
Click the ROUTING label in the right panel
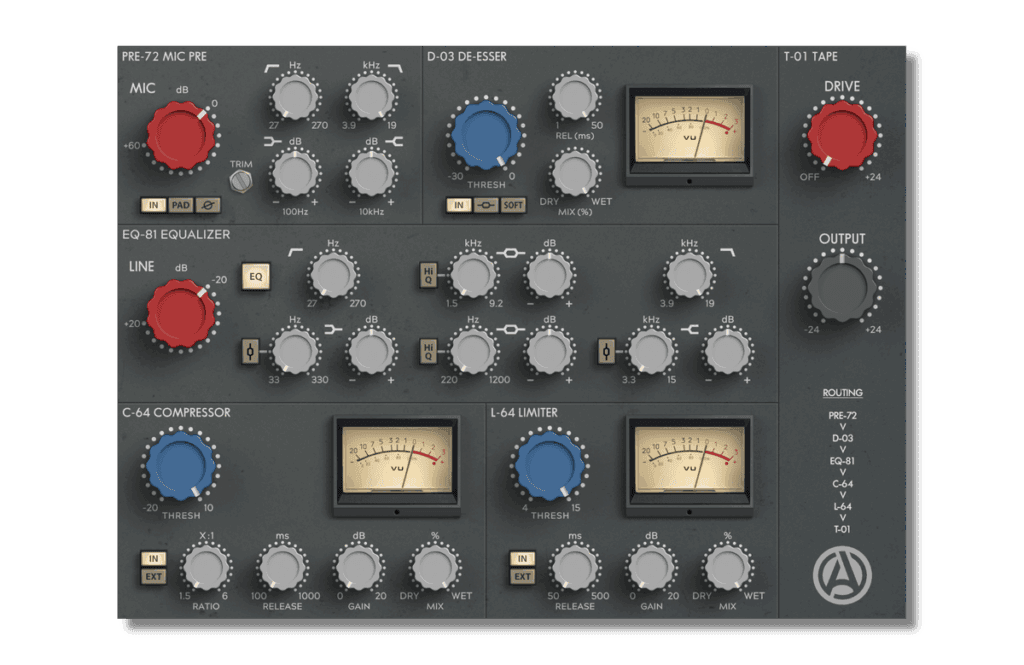click(x=842, y=393)
